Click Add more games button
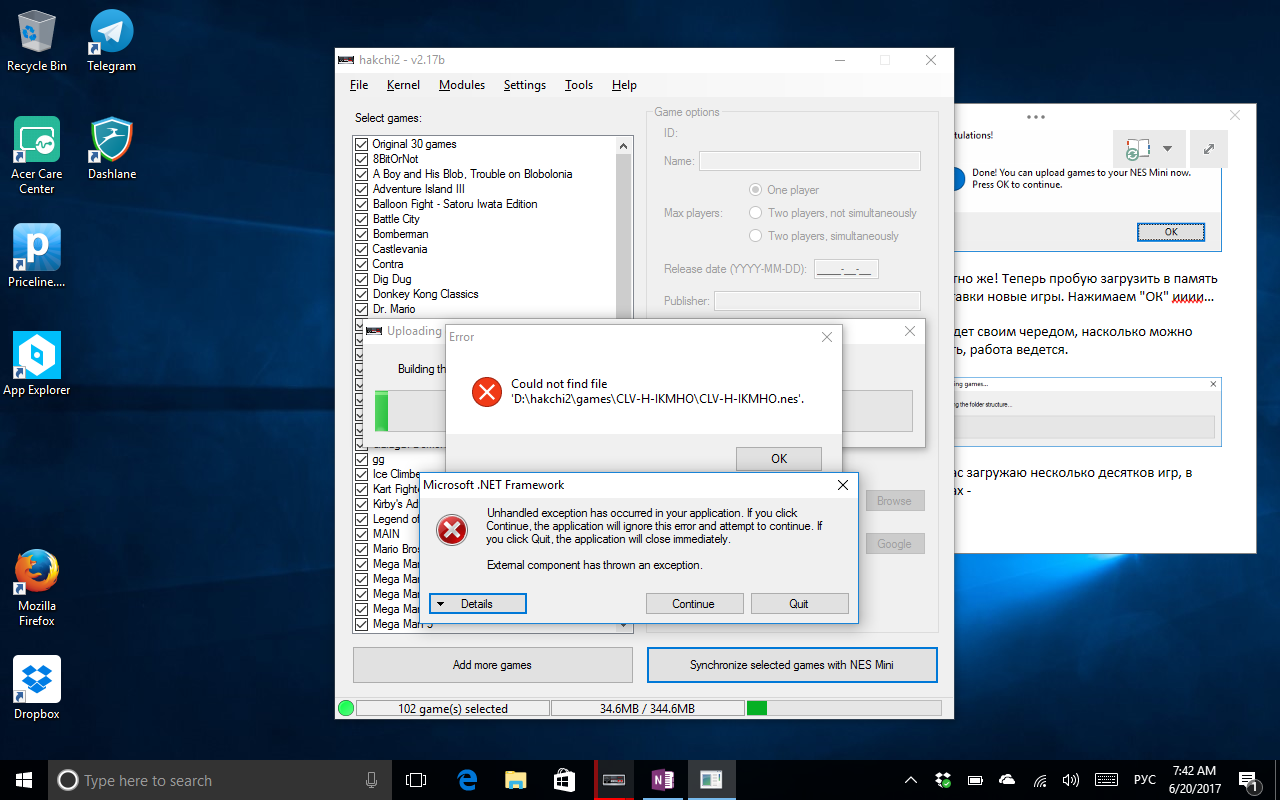Image resolution: width=1280 pixels, height=800 pixels. 492,665
